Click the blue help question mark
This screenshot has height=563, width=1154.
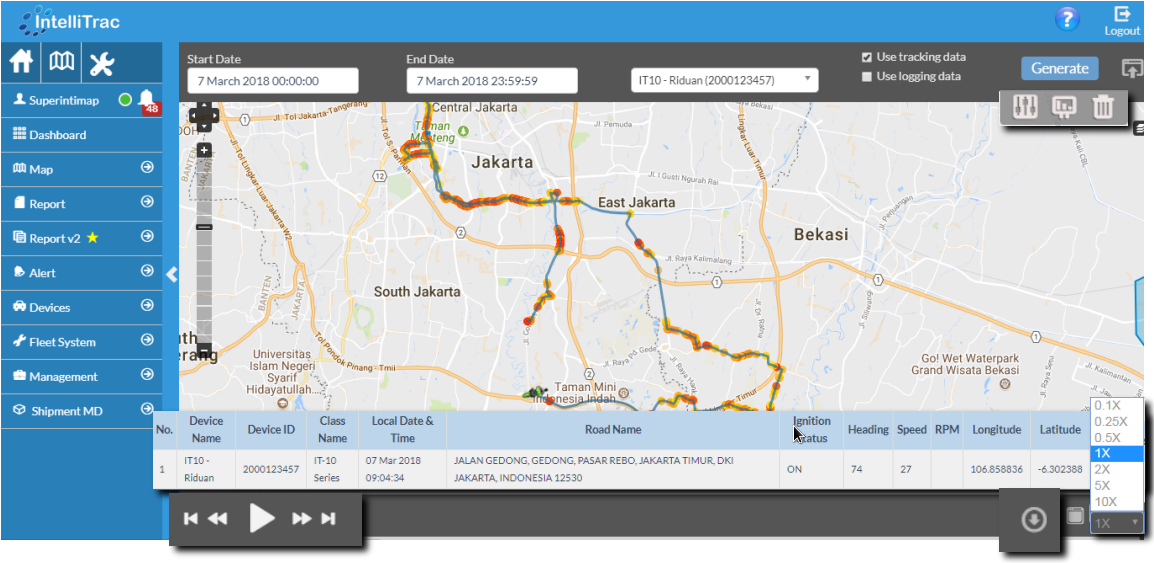(x=1067, y=18)
